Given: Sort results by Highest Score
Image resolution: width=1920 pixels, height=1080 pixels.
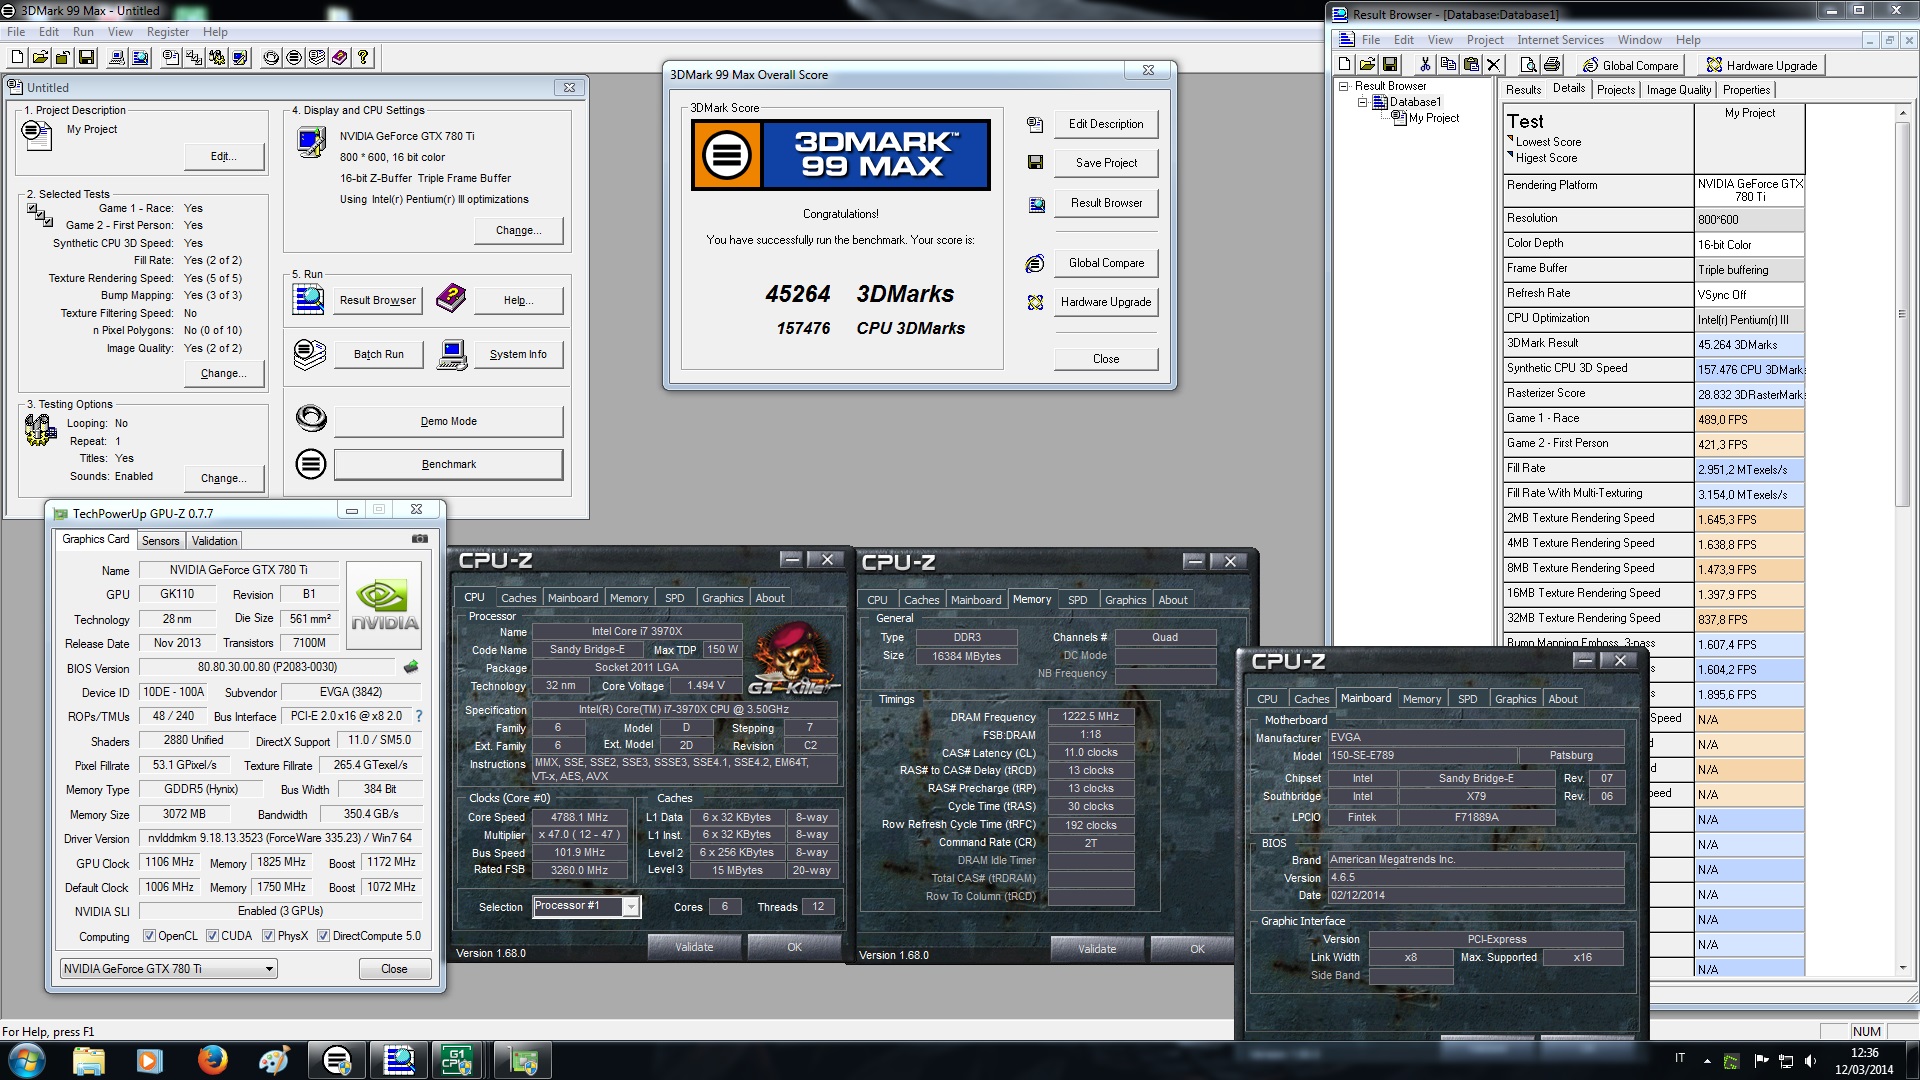Looking at the screenshot, I should coord(1546,158).
